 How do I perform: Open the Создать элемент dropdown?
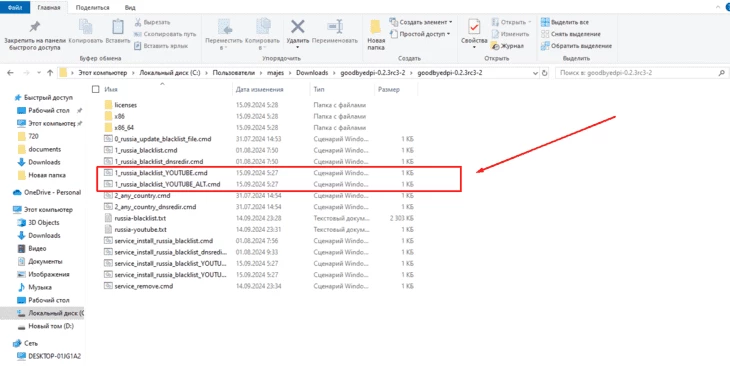click(x=420, y=22)
